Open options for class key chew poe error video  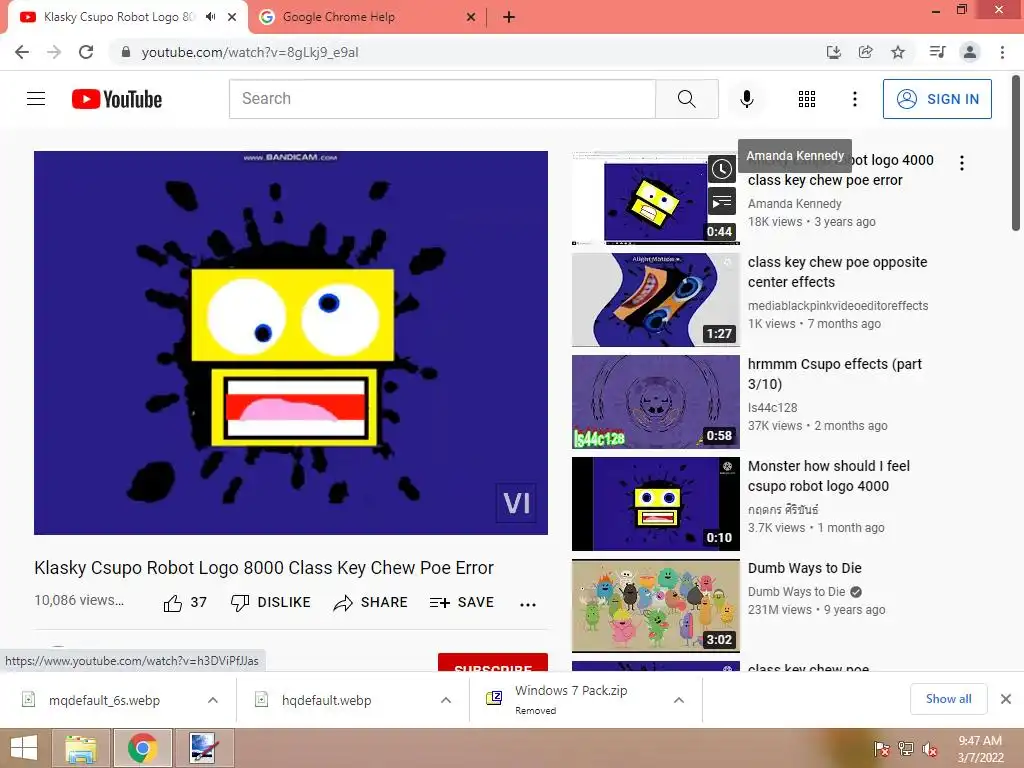click(x=961, y=163)
